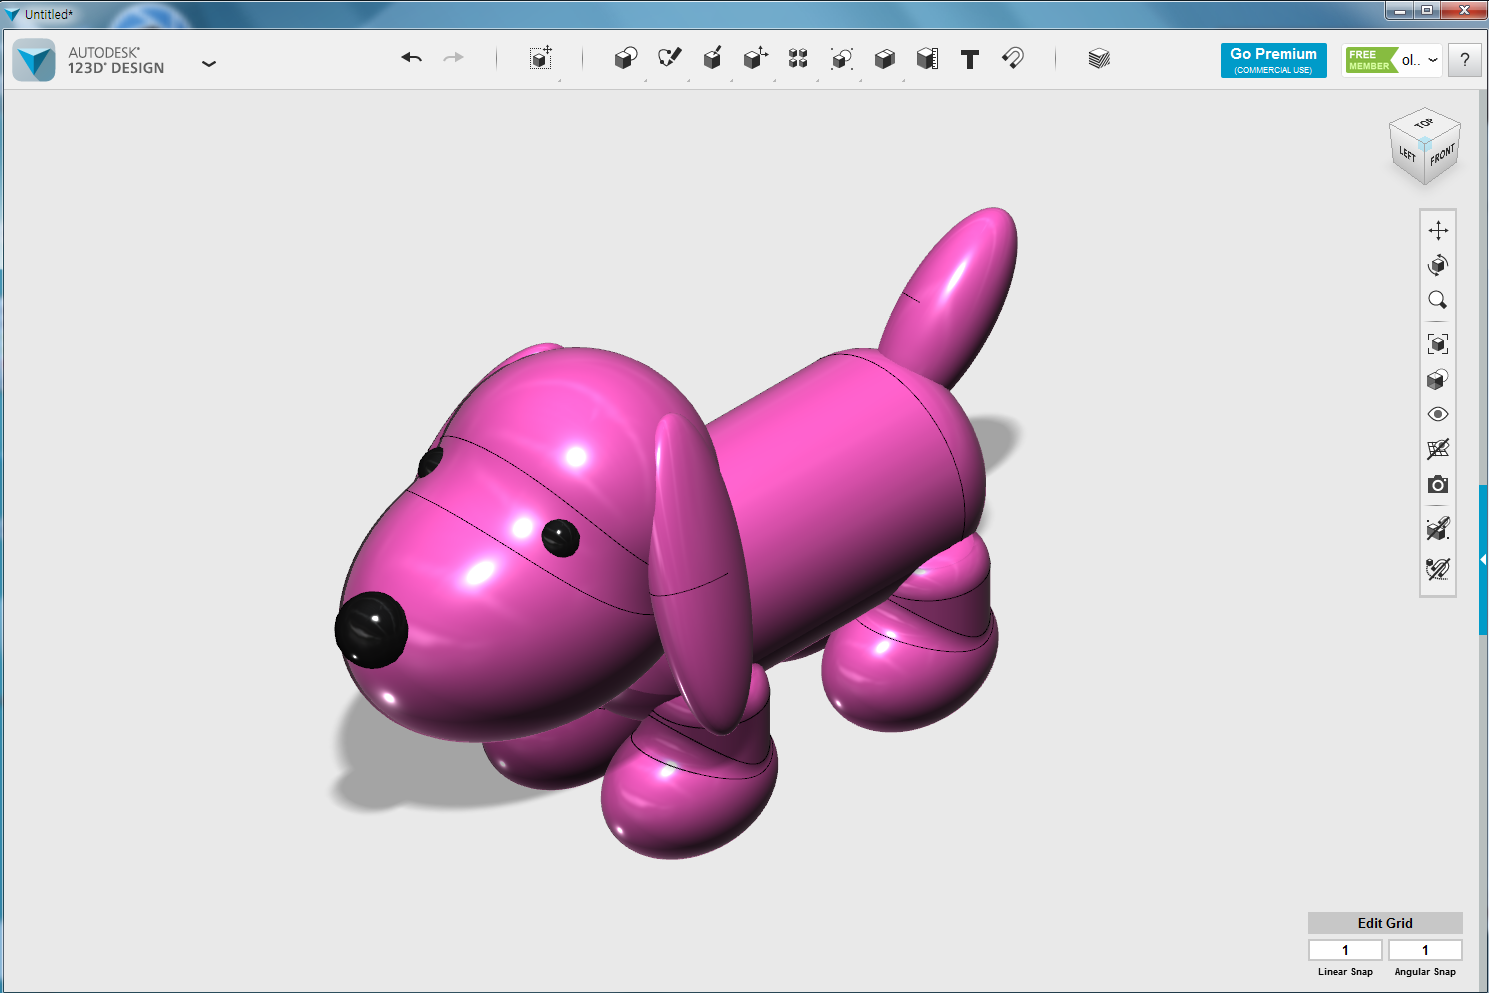
Task: Toggle solid snap icon in navigation bar
Action: pyautogui.click(x=1438, y=528)
